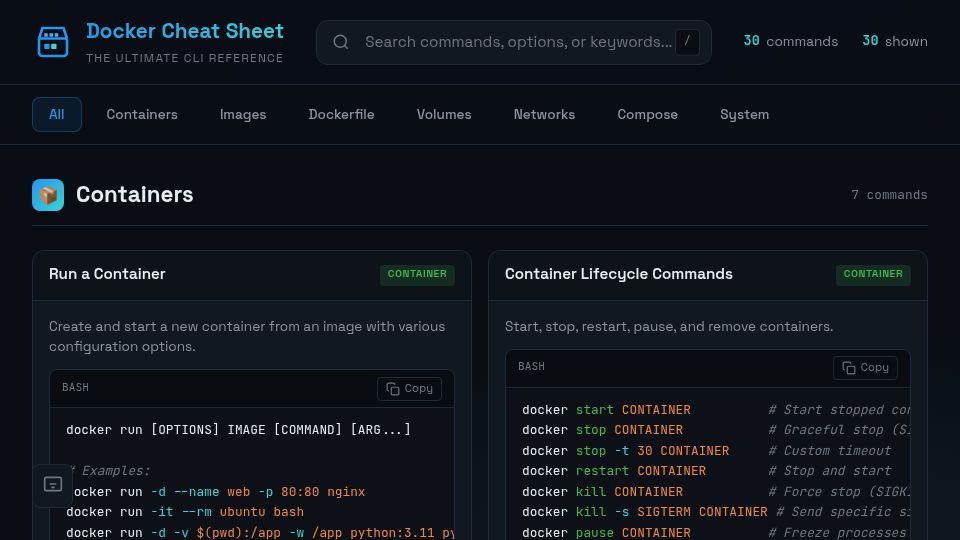The image size is (960, 540).
Task: Click the 'docker run [OPTIONS] IMAGE' line
Action: click(238, 430)
